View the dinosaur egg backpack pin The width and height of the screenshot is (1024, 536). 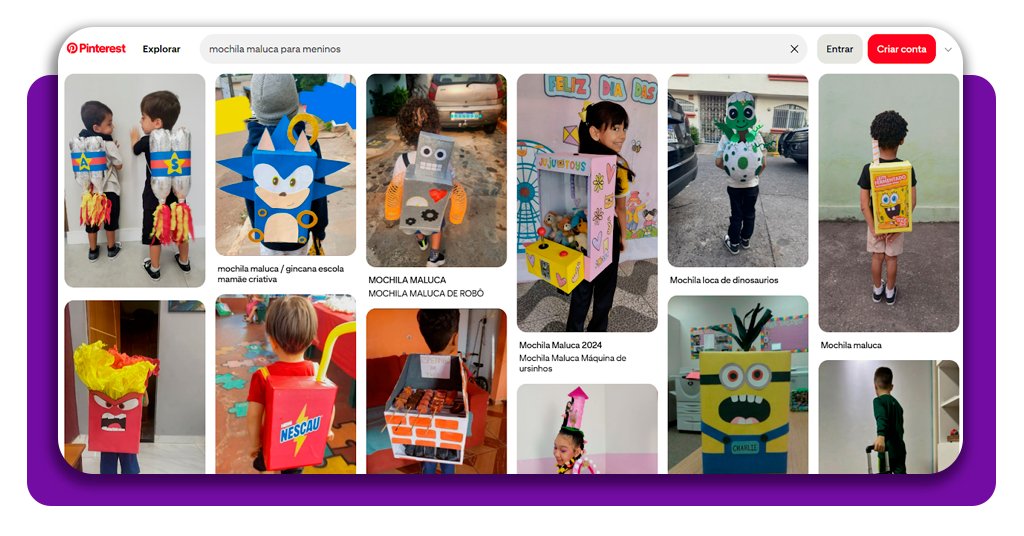point(738,170)
